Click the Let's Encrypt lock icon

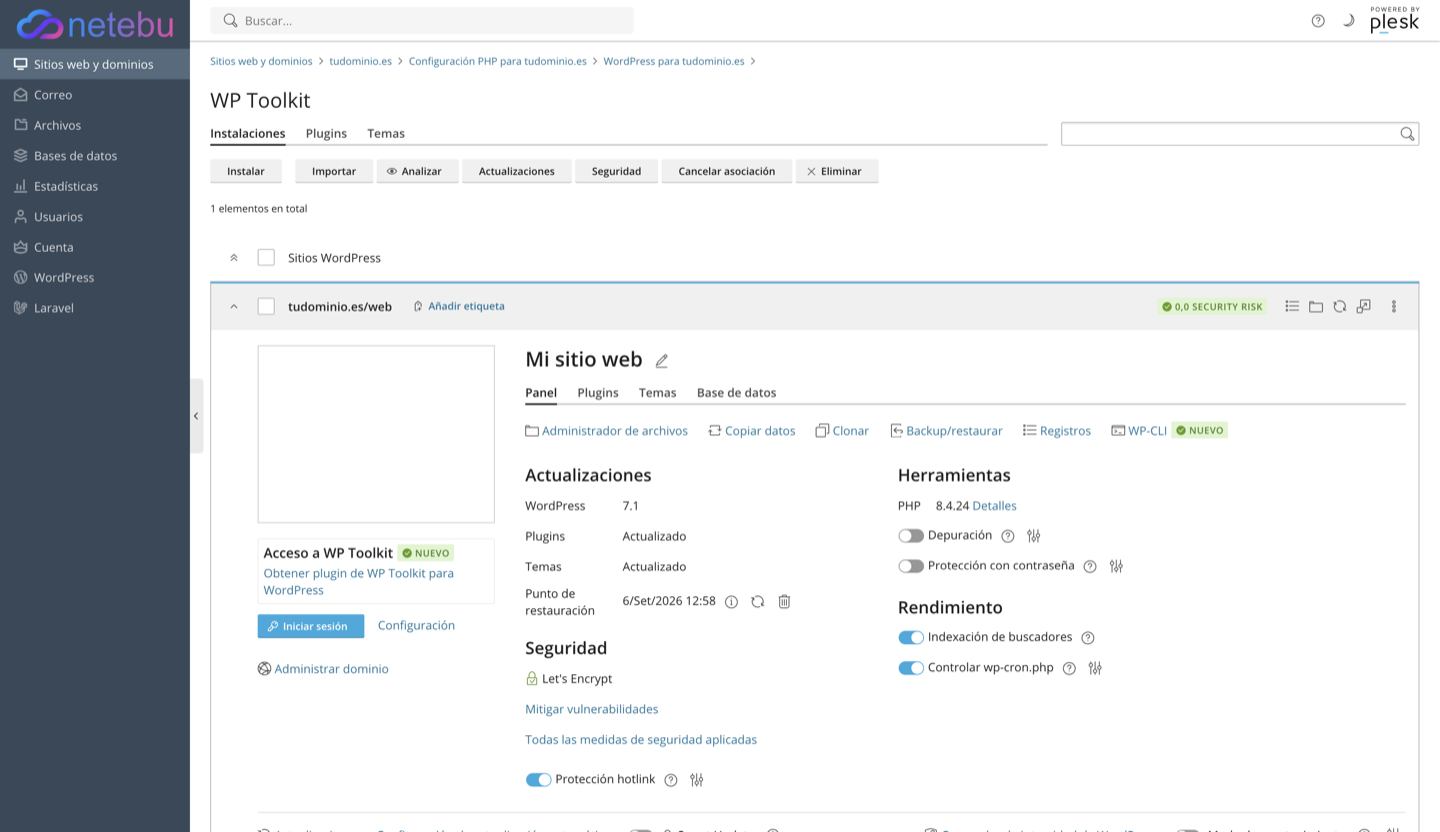point(532,679)
